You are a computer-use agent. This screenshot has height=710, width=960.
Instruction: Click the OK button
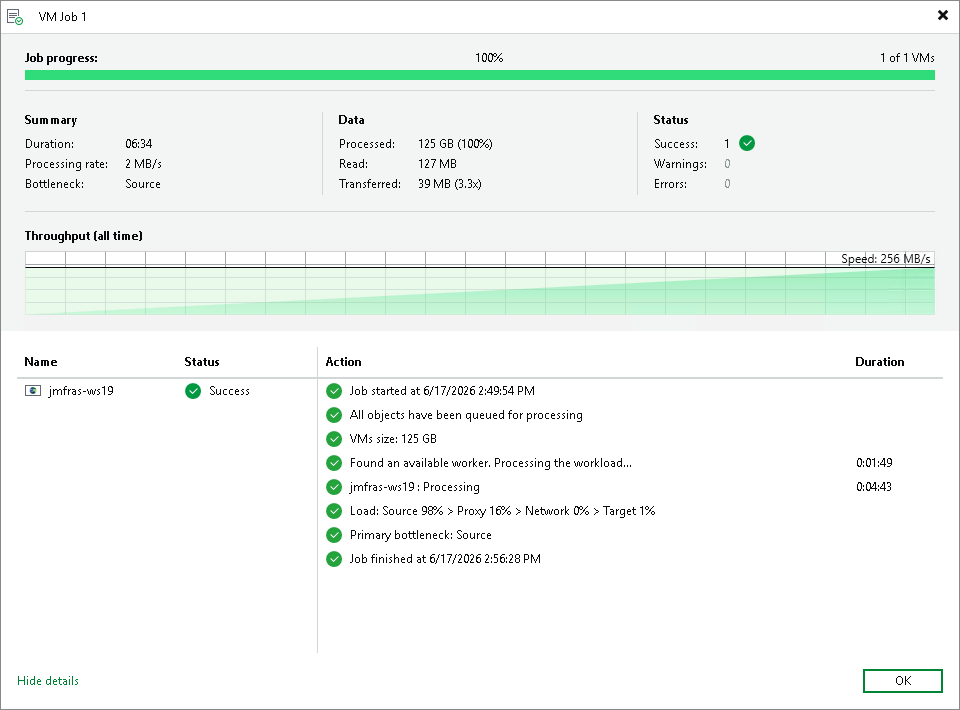[x=902, y=681]
